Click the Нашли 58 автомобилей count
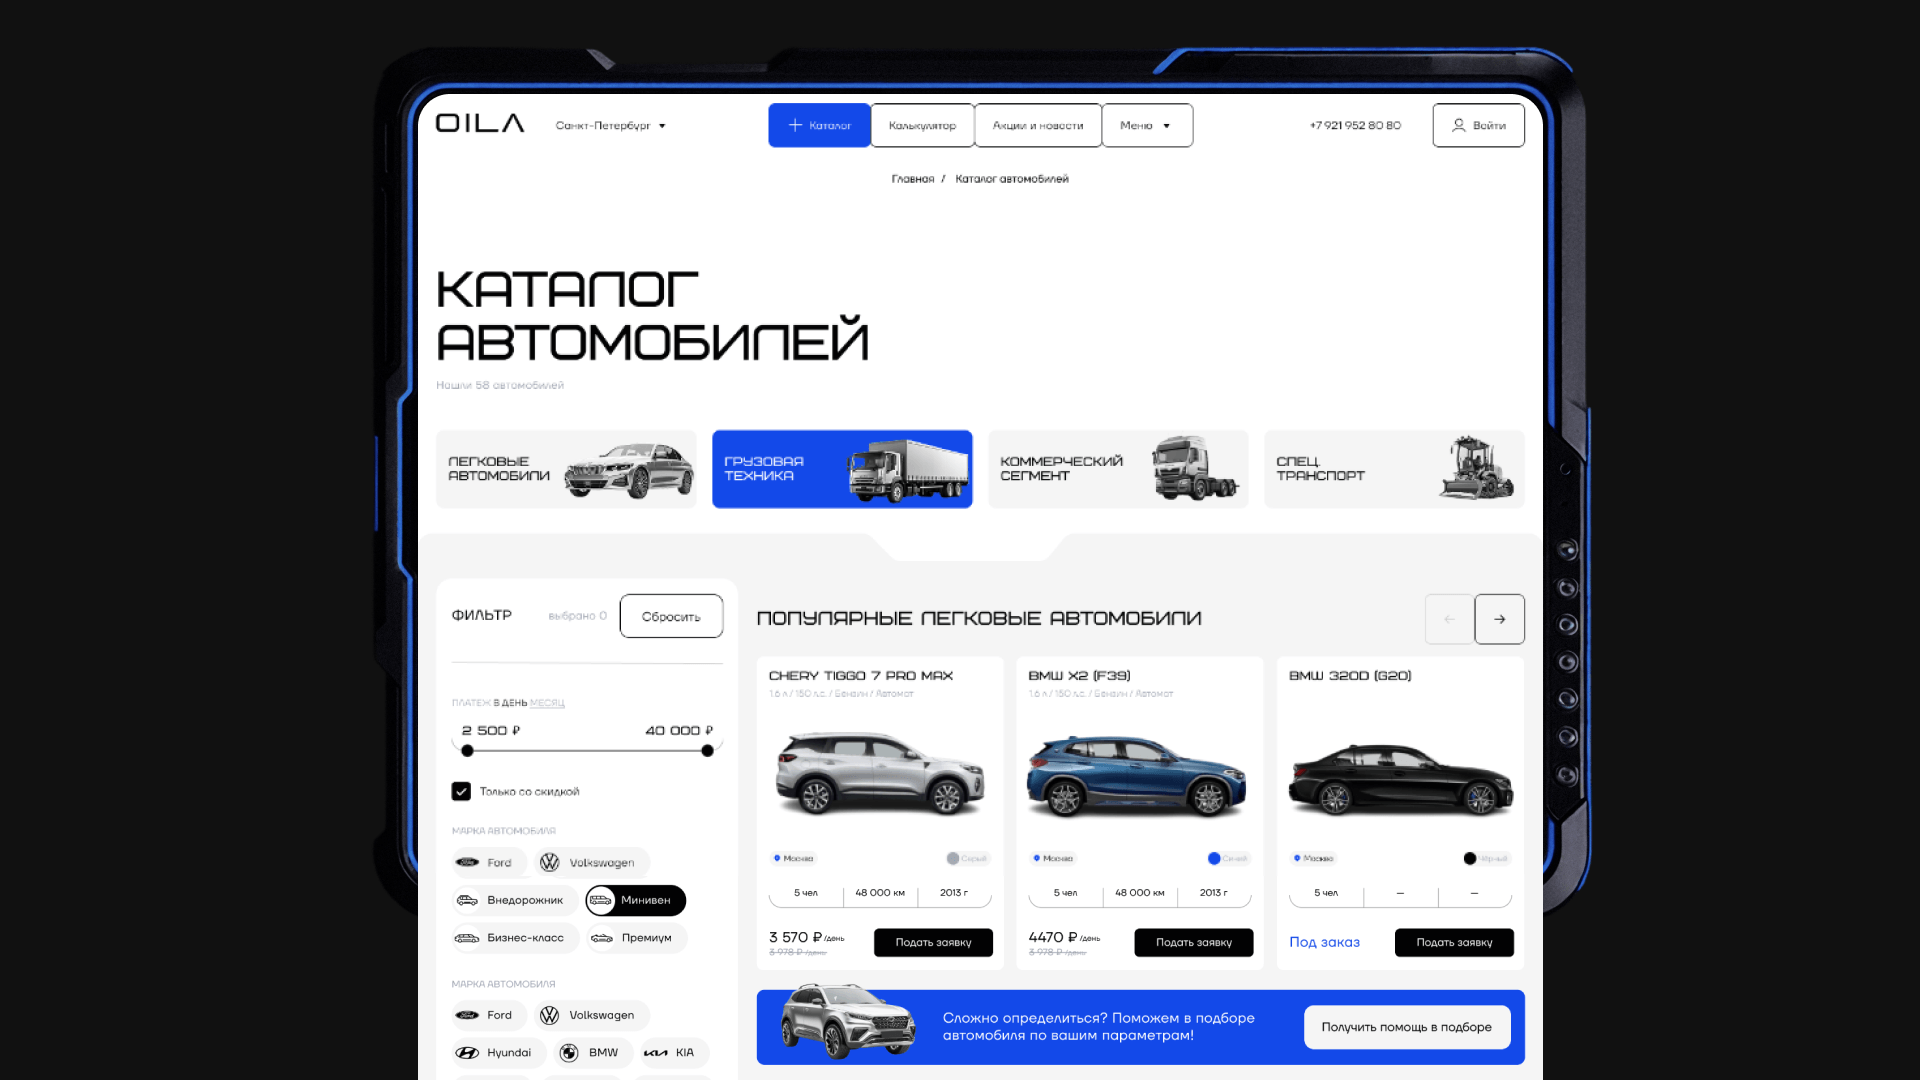The height and width of the screenshot is (1080, 1920). tap(500, 385)
